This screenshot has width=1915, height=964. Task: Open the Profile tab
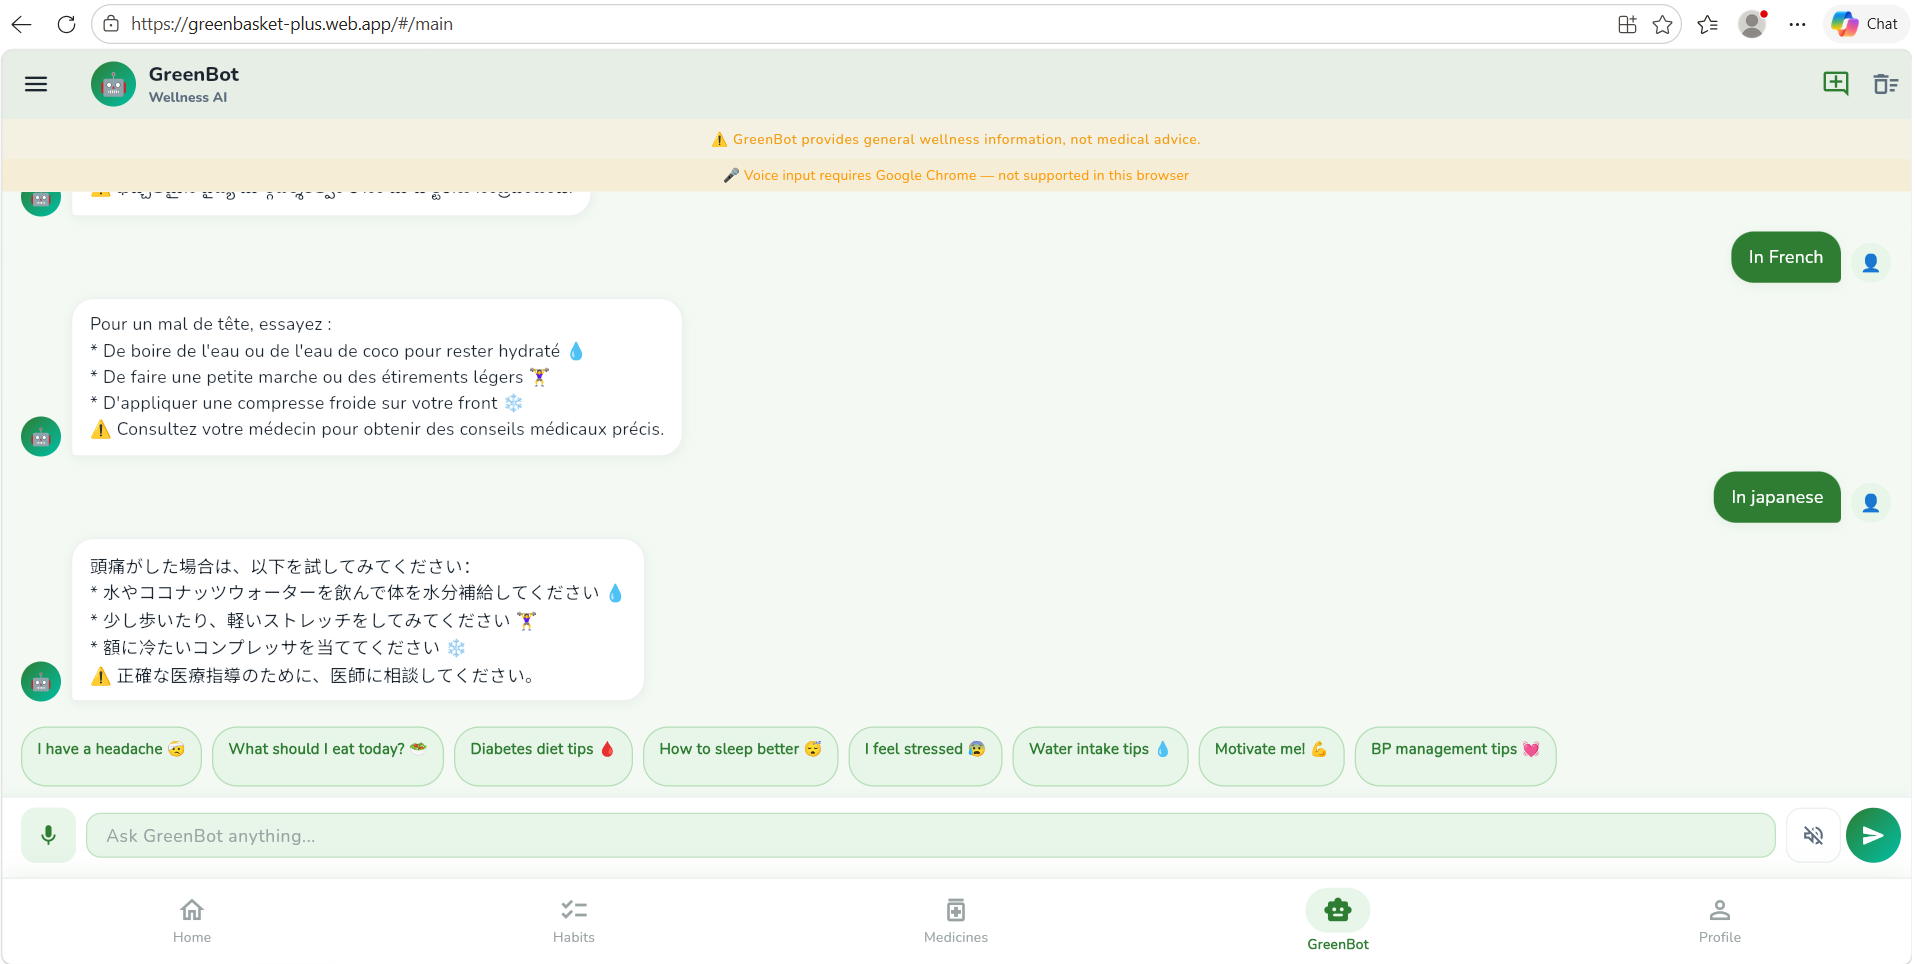click(x=1720, y=921)
